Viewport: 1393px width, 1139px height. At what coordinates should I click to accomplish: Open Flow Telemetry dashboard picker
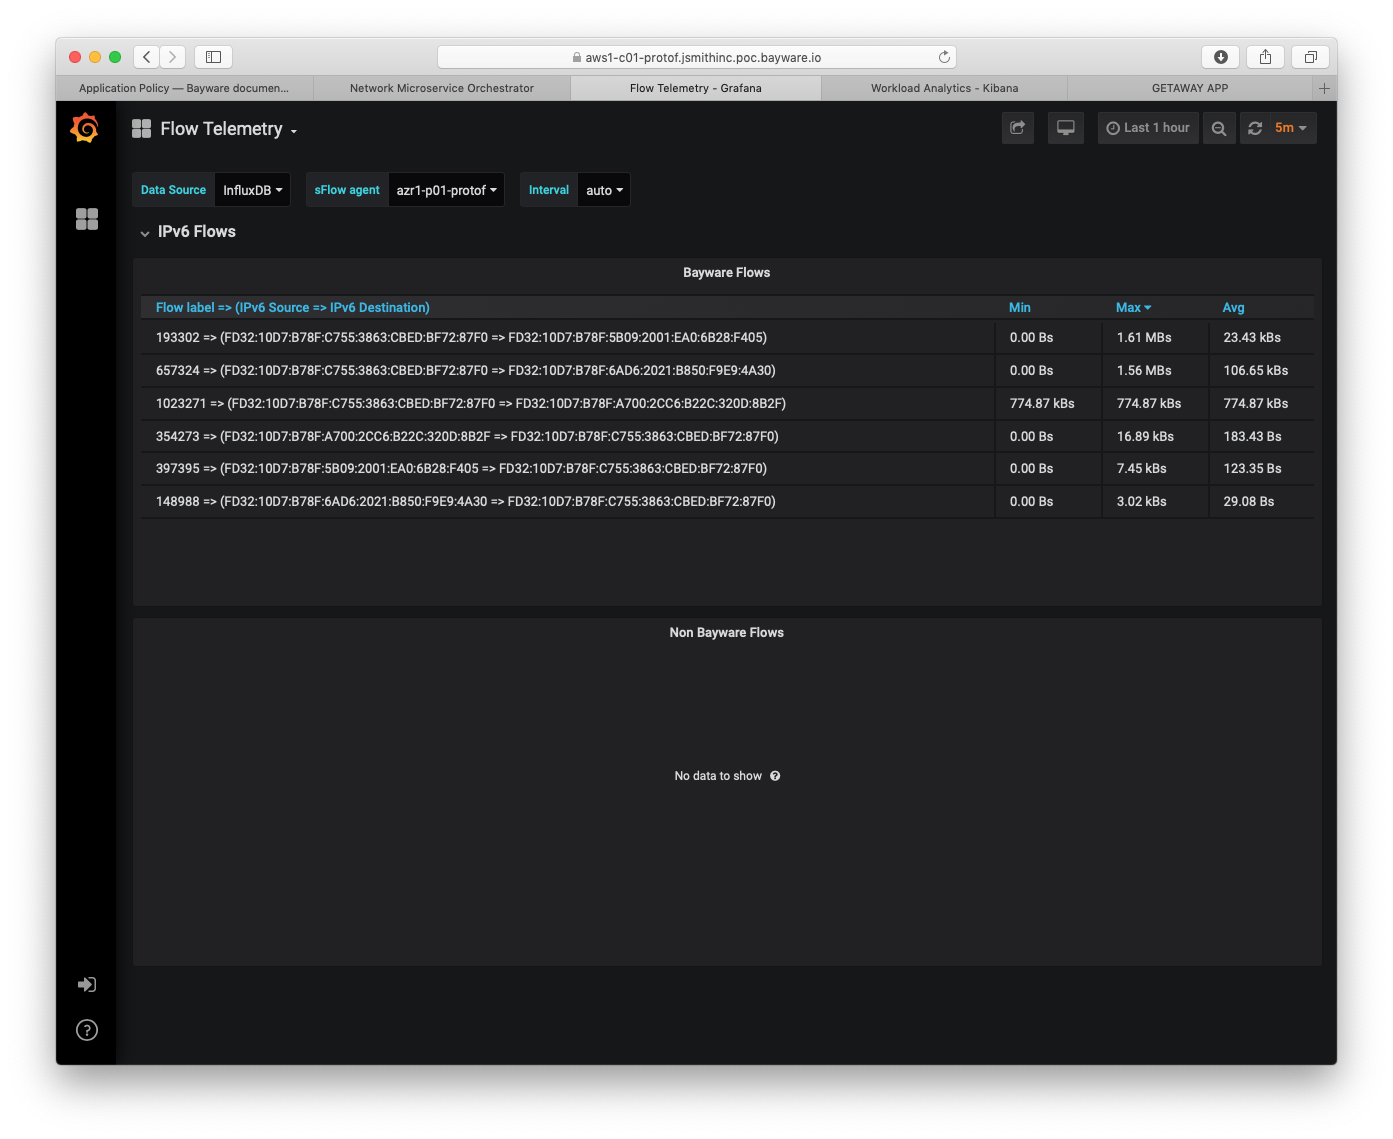(228, 129)
